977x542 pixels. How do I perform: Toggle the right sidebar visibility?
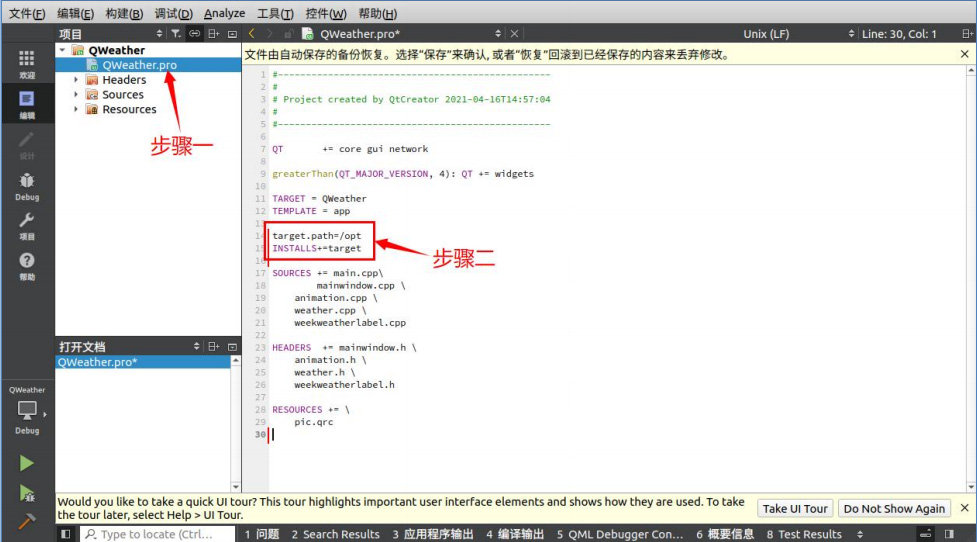[x=949, y=534]
